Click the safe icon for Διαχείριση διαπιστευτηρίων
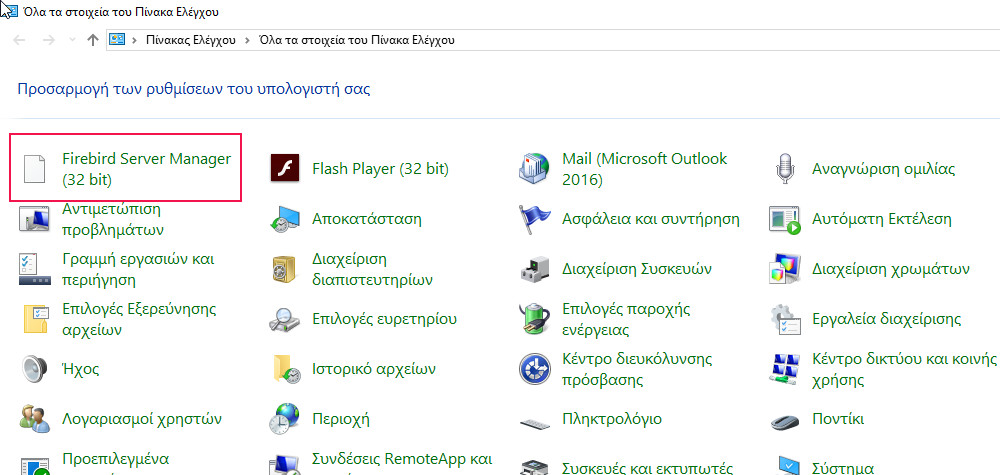Viewport: 1000px width, 475px height. (x=285, y=269)
